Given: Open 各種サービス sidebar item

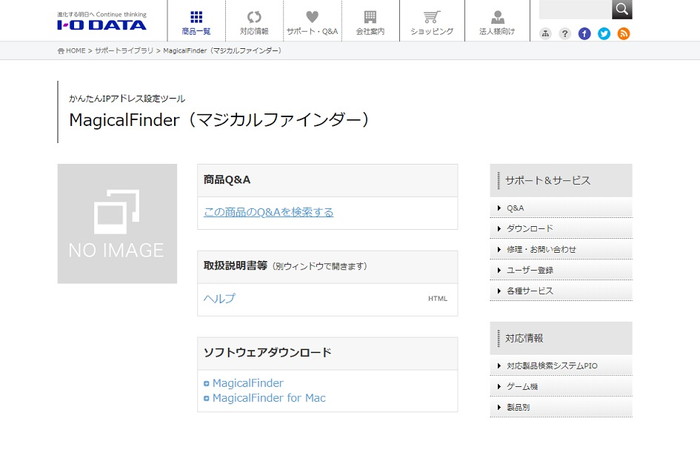Looking at the screenshot, I should [x=561, y=291].
